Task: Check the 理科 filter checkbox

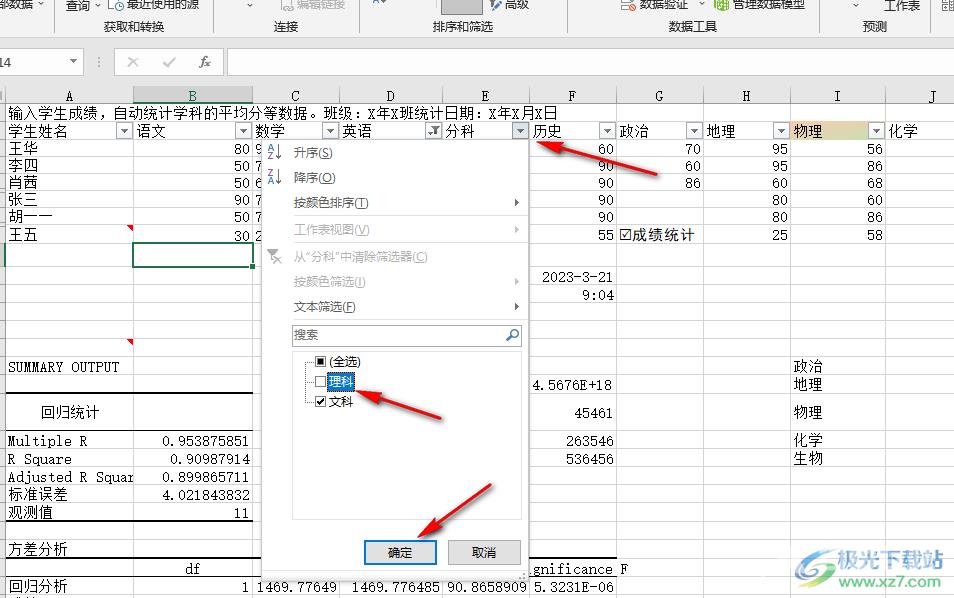Action: coord(320,381)
